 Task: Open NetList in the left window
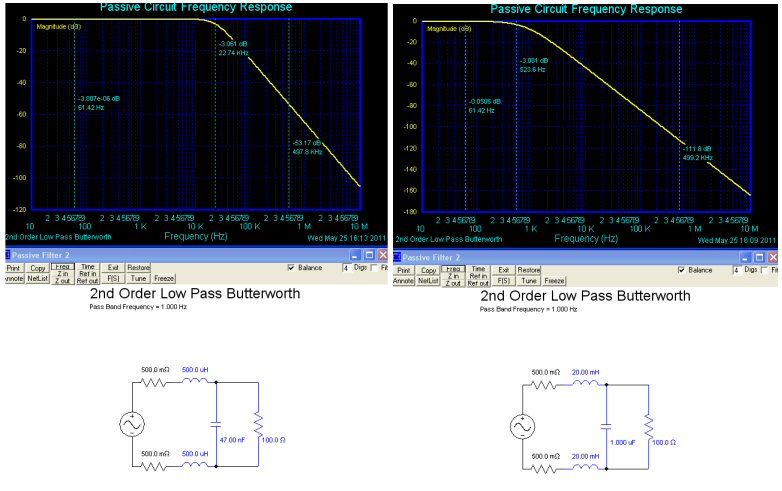37,281
